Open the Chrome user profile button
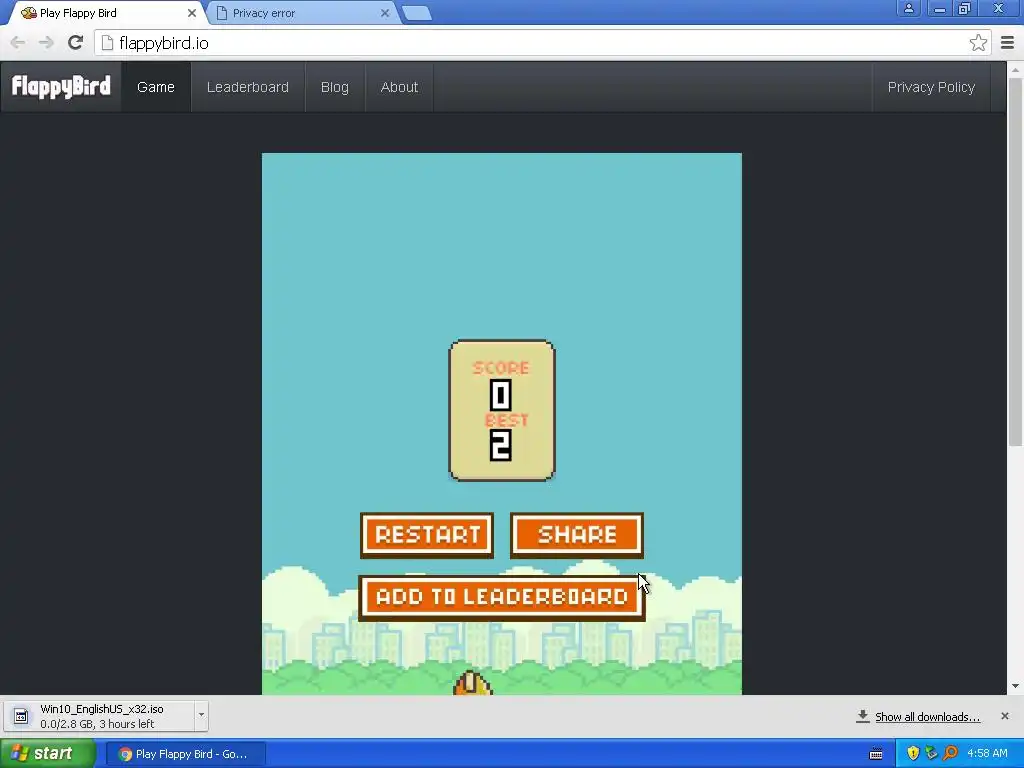The height and width of the screenshot is (768, 1024). coord(908,8)
